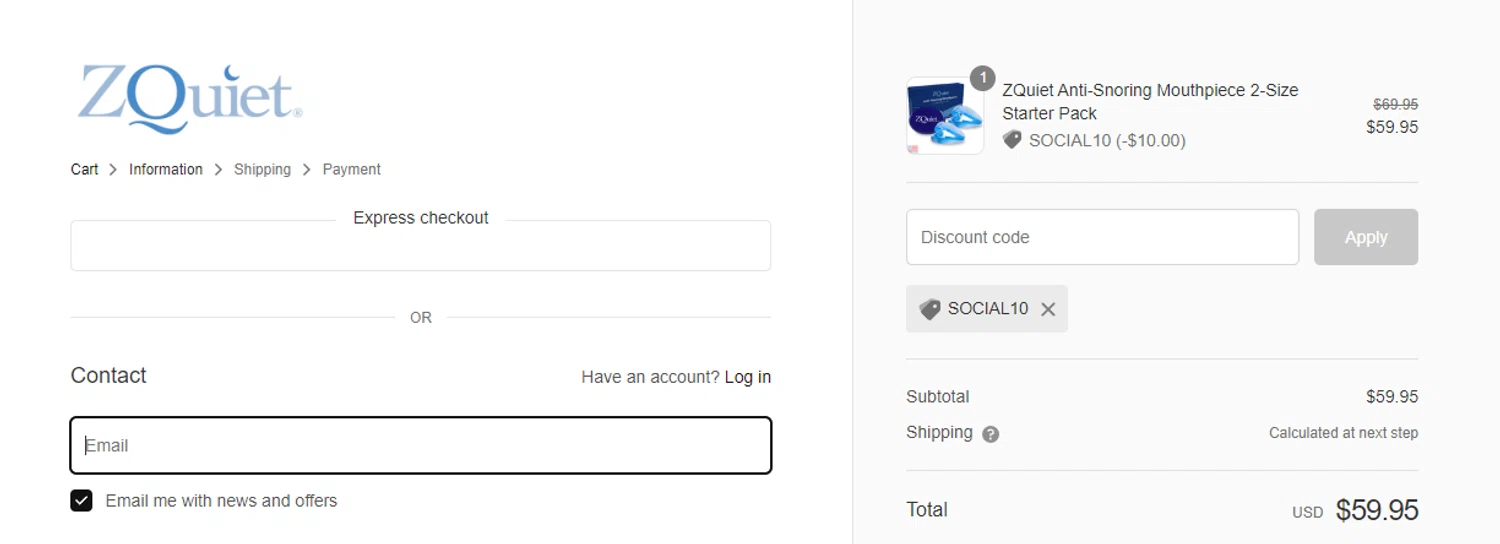
Task: Click the discount tag icon under the product name
Action: tap(1012, 140)
